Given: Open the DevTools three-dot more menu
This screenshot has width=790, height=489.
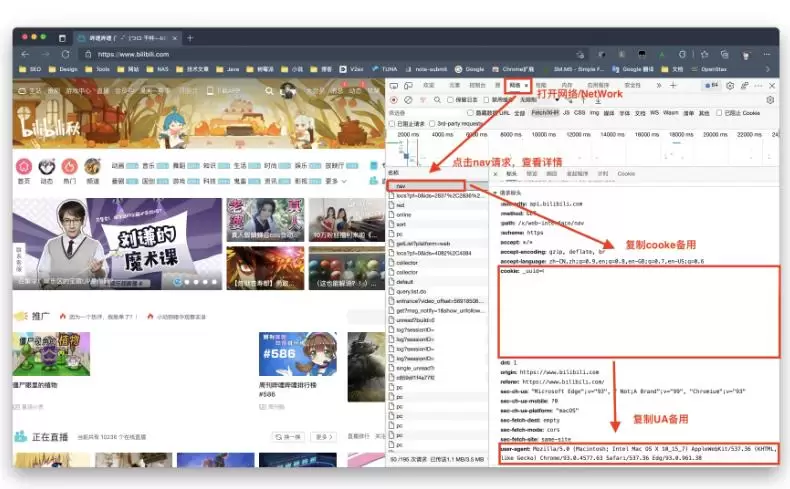Looking at the screenshot, I should pyautogui.click(x=758, y=86).
